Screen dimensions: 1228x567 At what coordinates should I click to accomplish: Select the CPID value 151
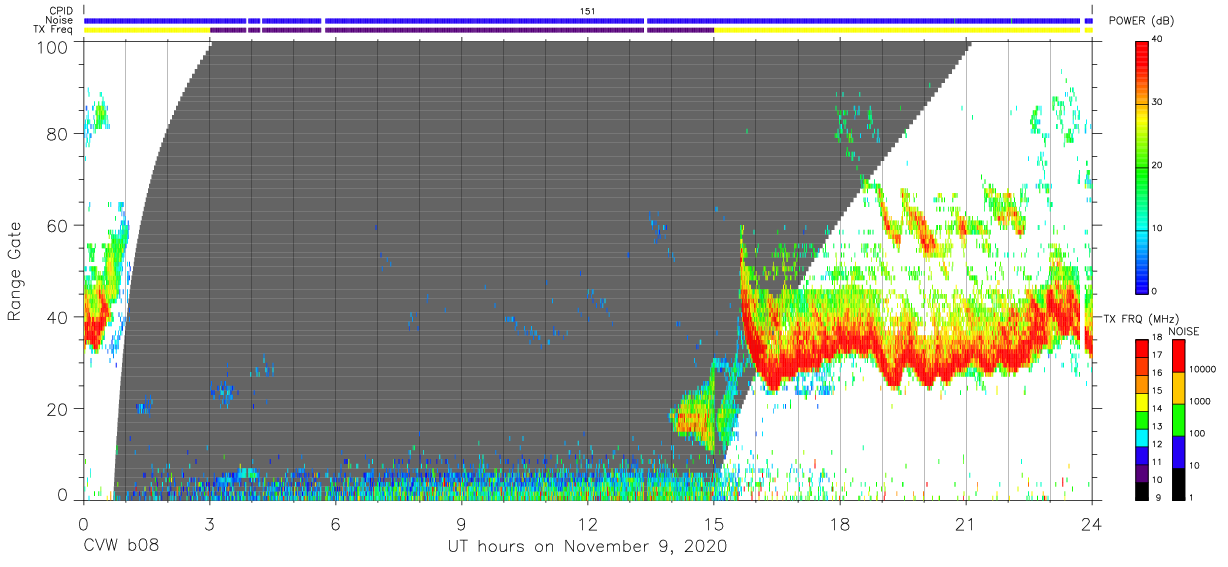[588, 11]
